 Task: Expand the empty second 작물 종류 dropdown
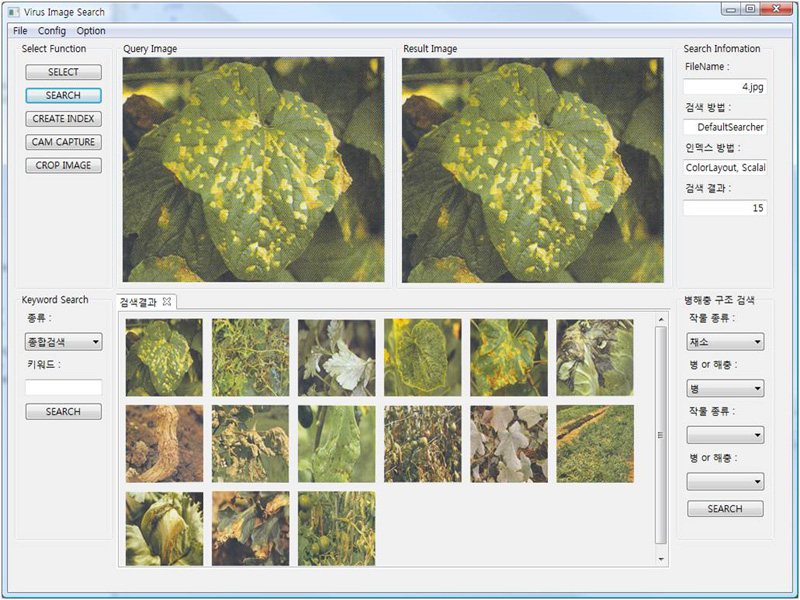pos(725,434)
